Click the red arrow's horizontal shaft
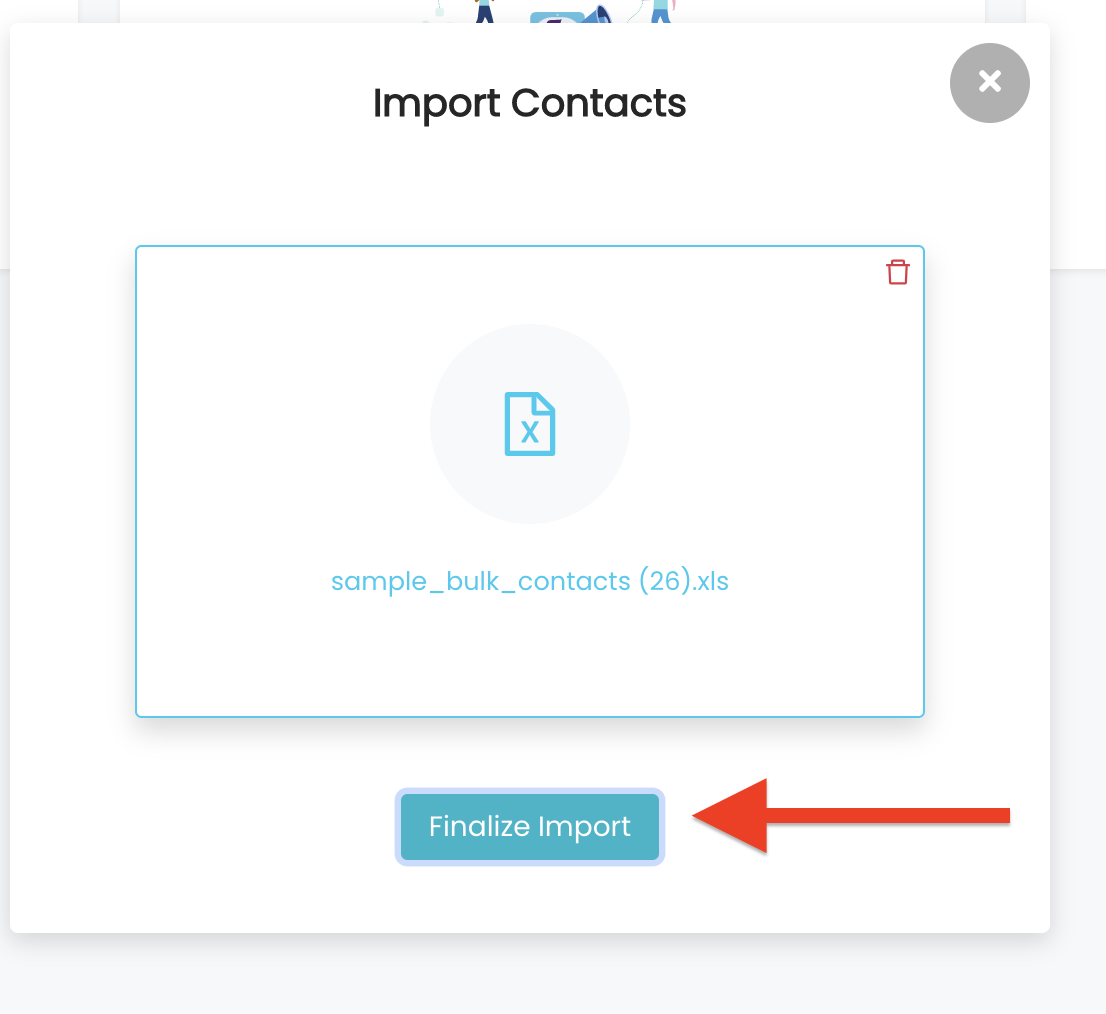Screen dimensions: 1106x1014 [x=888, y=816]
